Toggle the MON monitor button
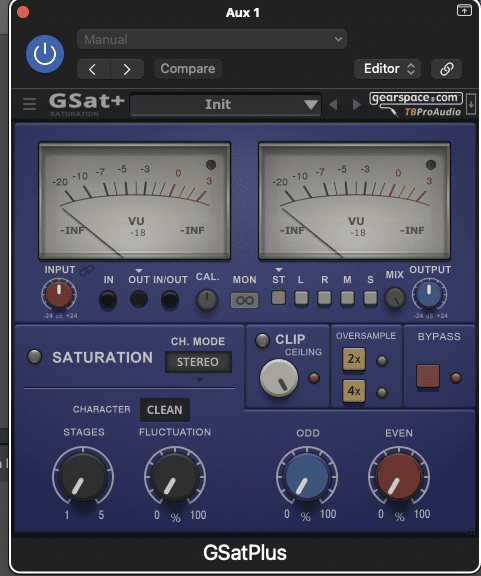 coord(245,300)
